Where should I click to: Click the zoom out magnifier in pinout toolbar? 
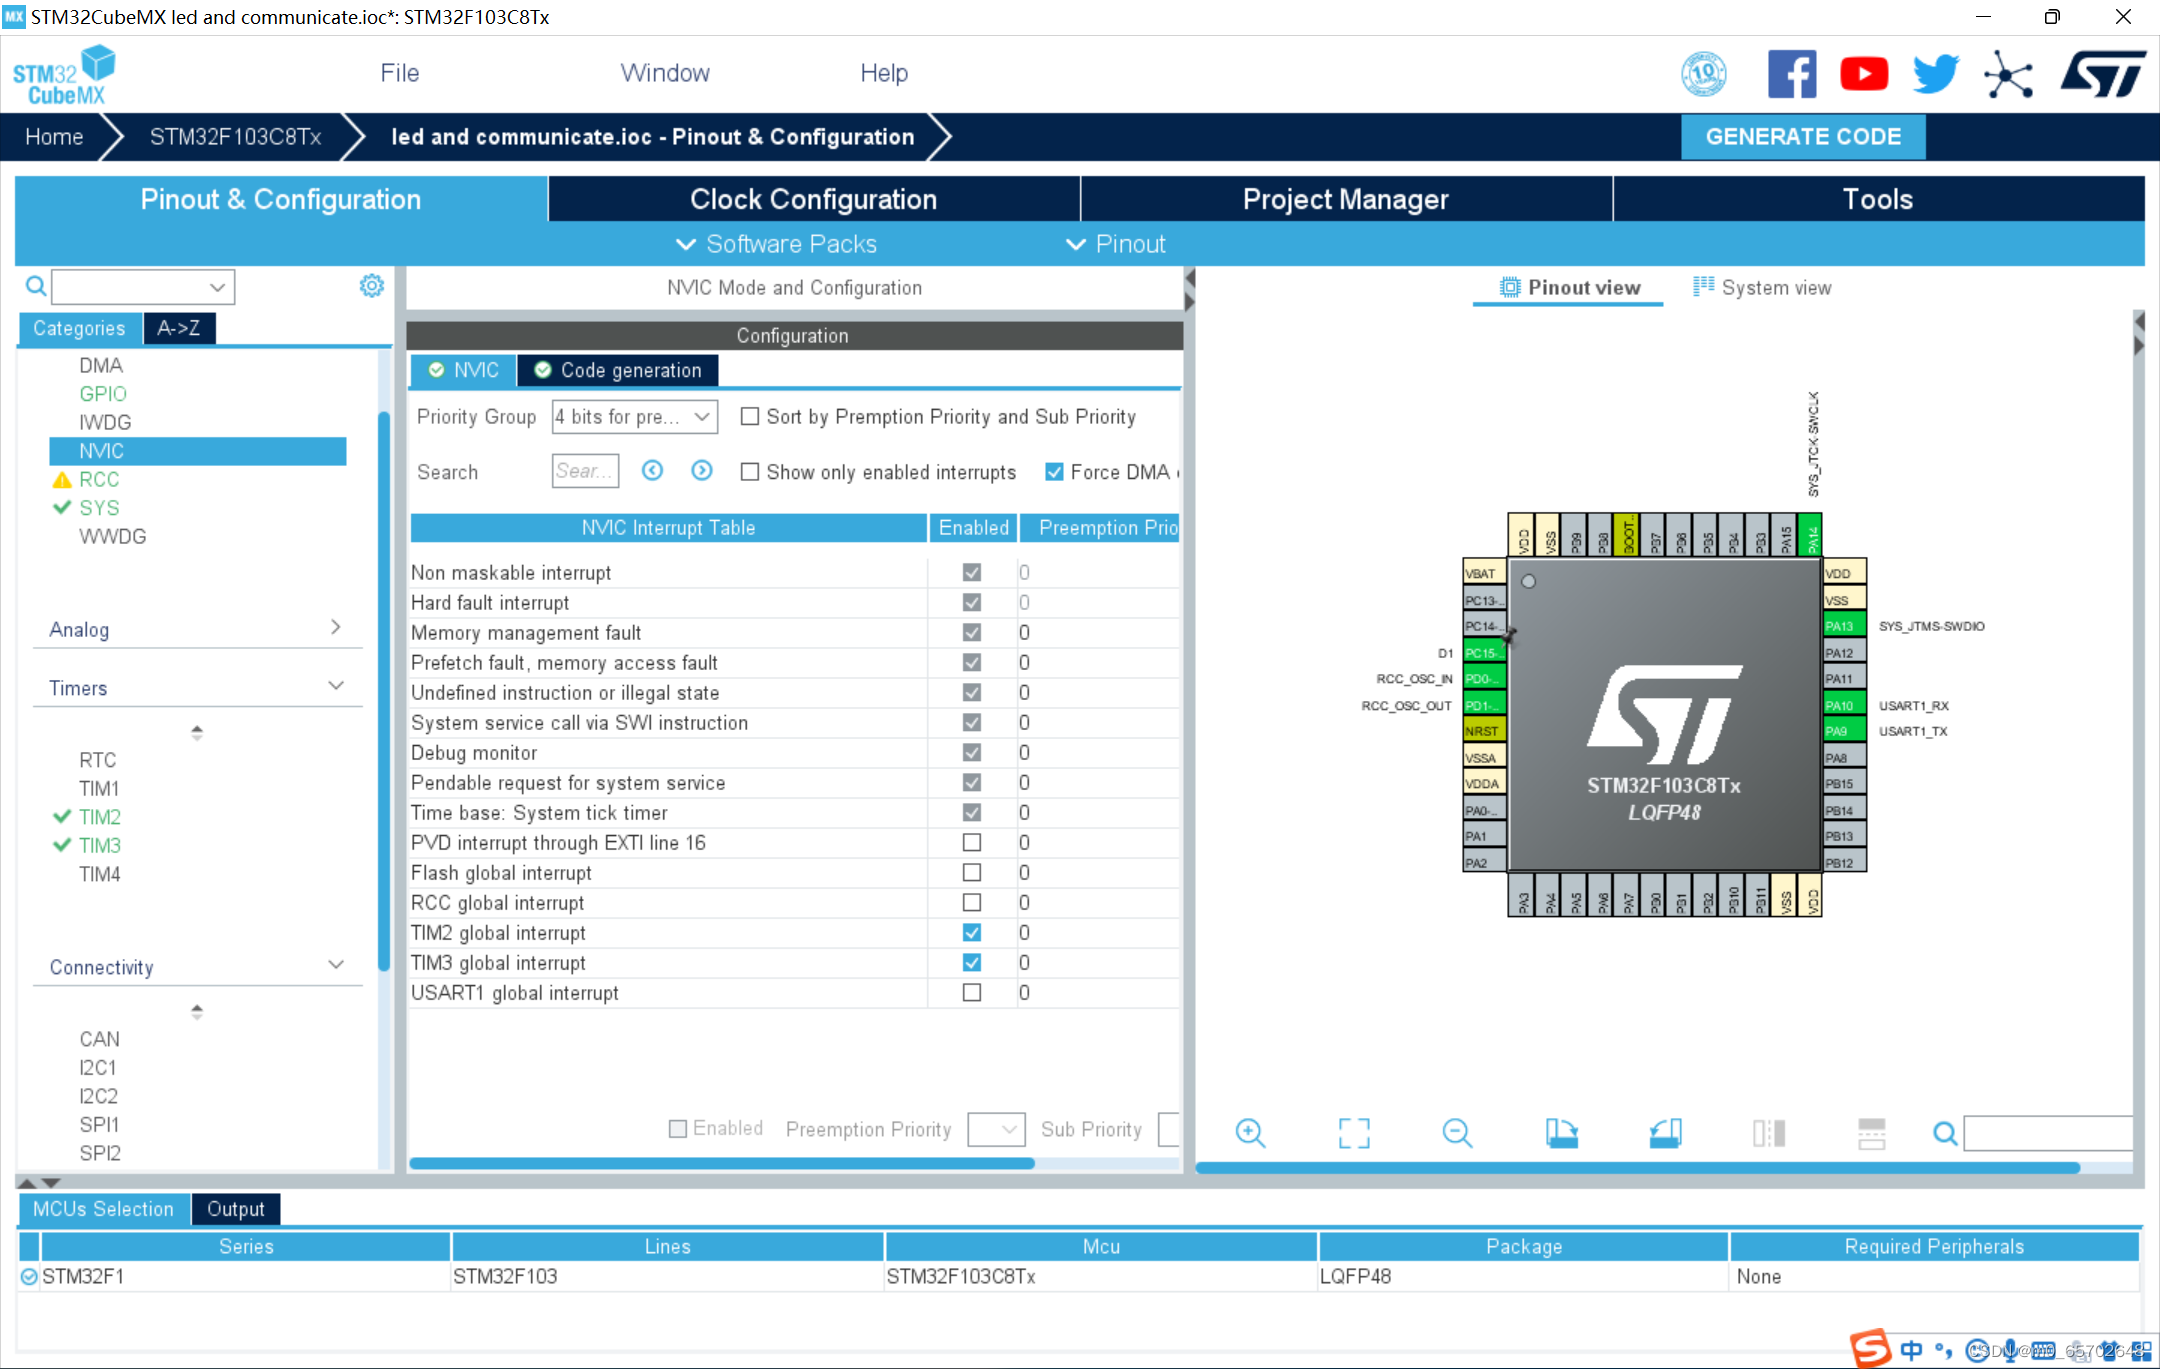(1457, 1132)
